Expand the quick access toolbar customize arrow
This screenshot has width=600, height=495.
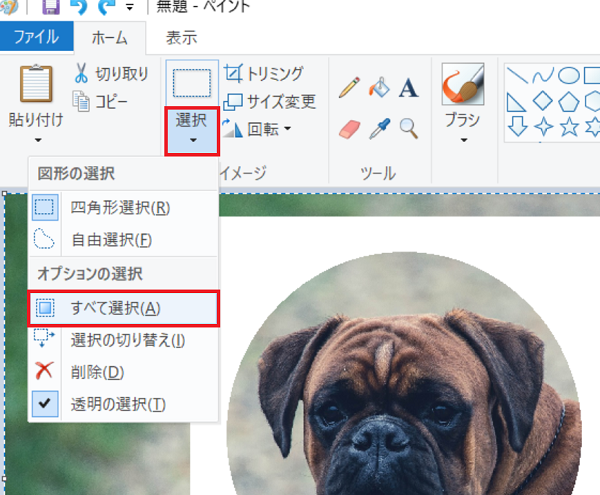[130, 7]
